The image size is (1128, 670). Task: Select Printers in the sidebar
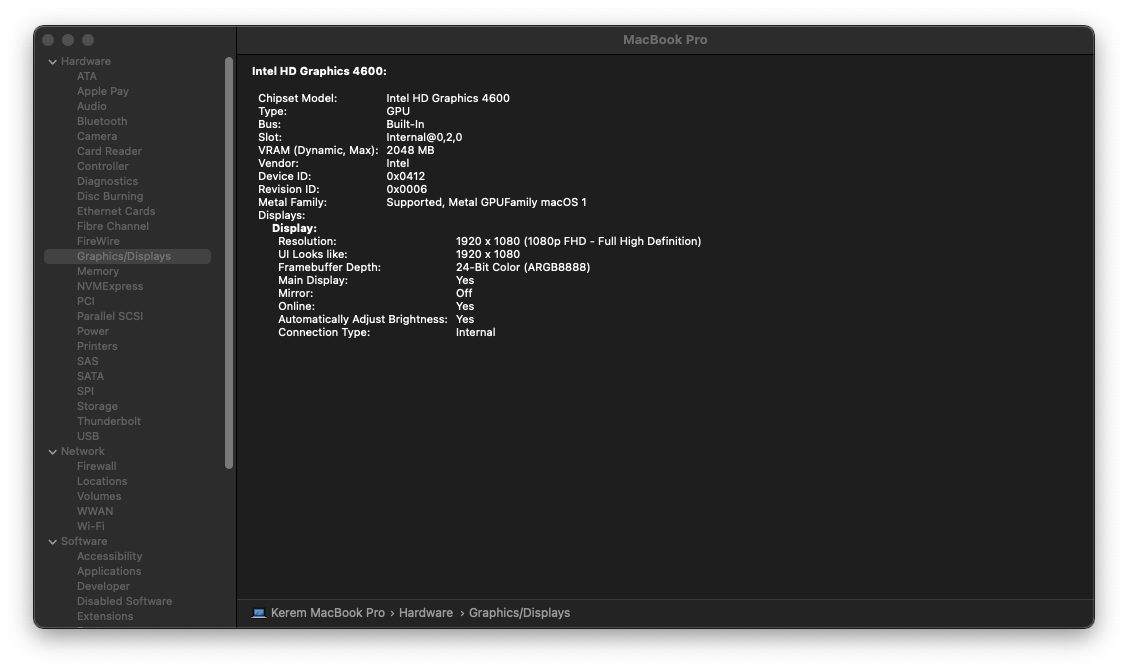click(97, 346)
